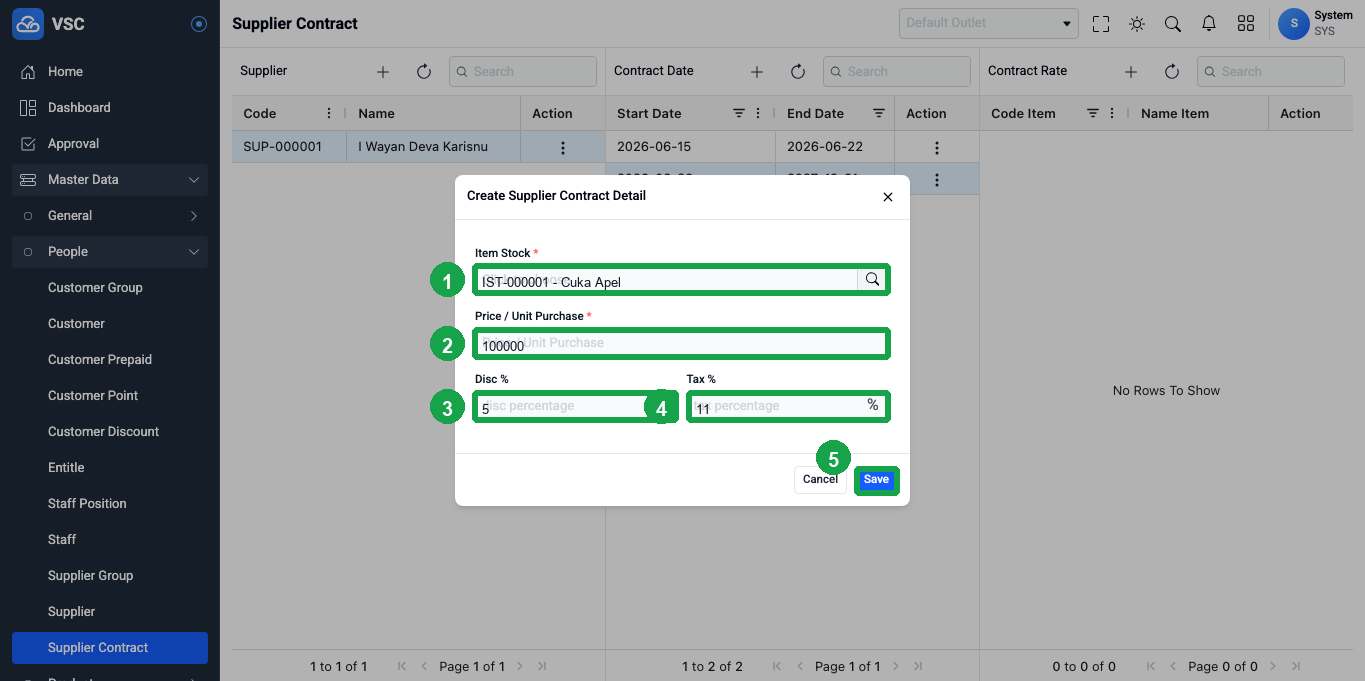
Task: Add new supplier with plus icon
Action: point(383,72)
